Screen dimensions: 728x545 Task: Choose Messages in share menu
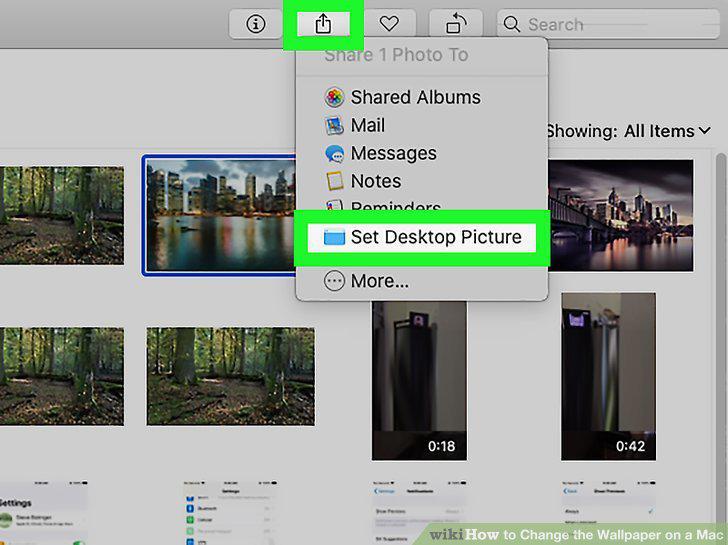380,153
